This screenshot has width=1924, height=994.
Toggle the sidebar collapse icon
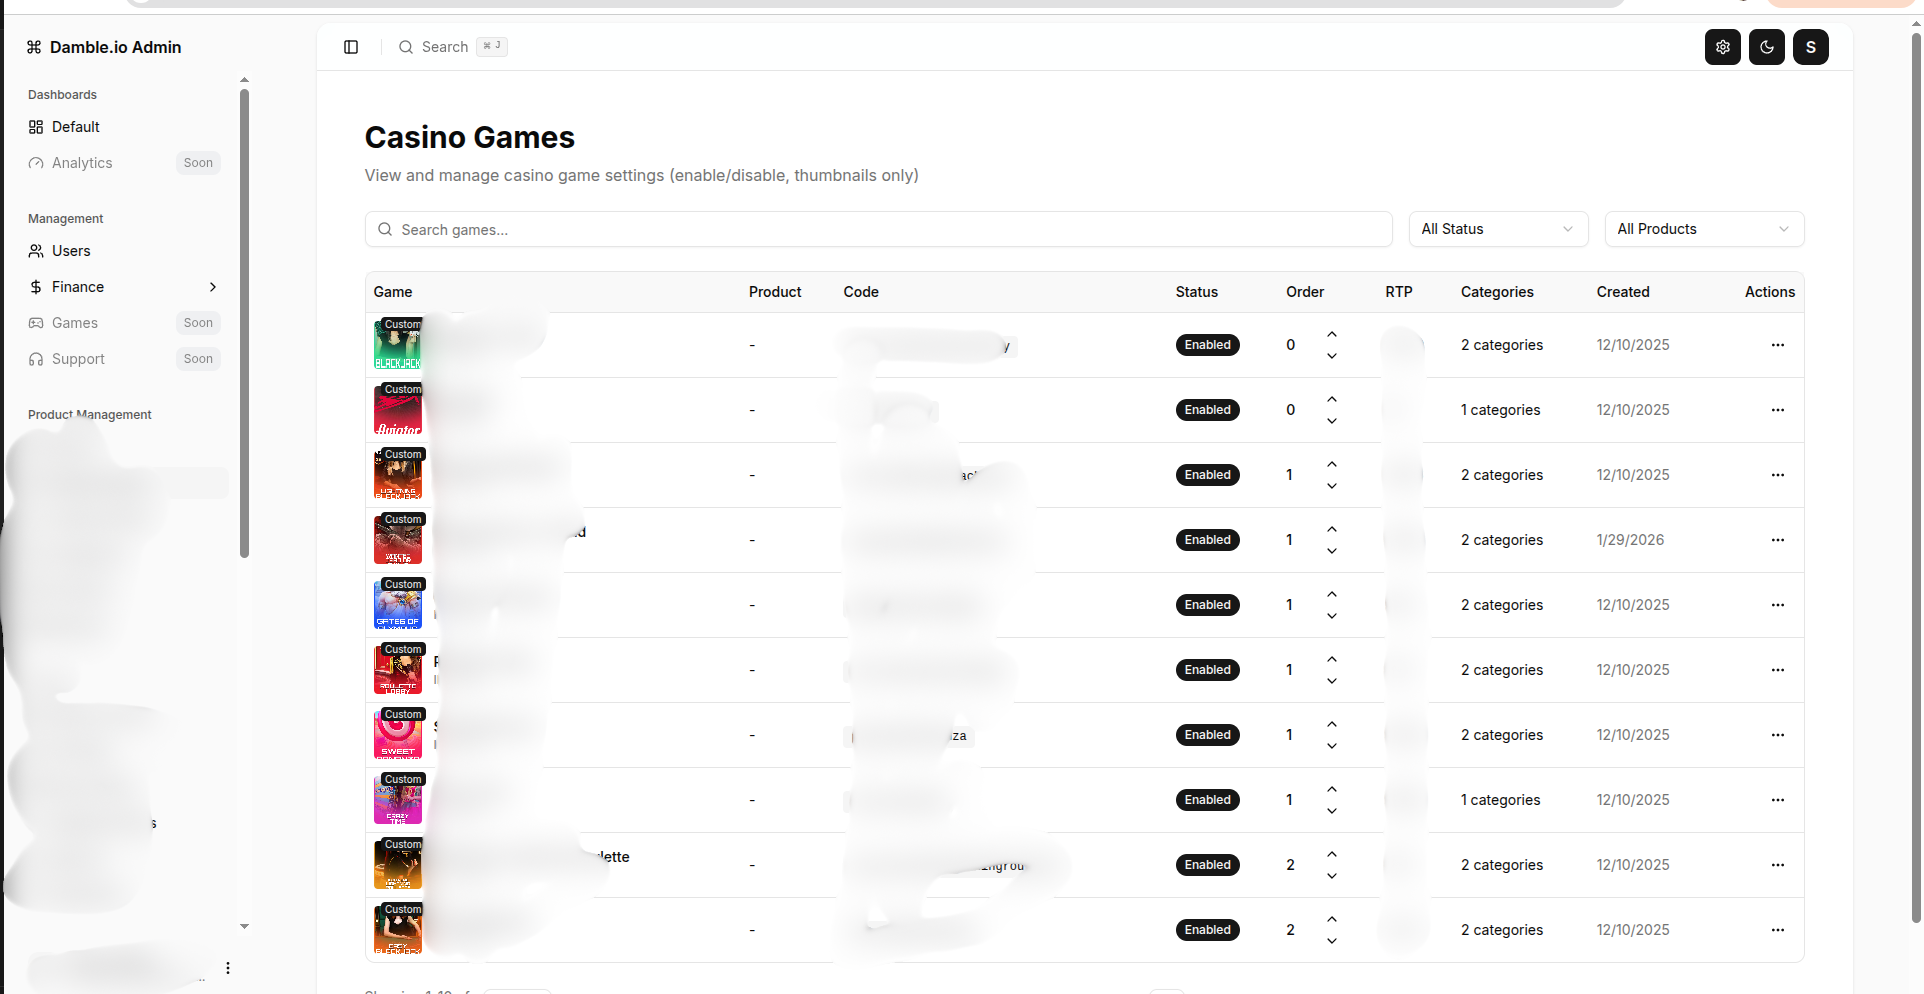click(350, 46)
